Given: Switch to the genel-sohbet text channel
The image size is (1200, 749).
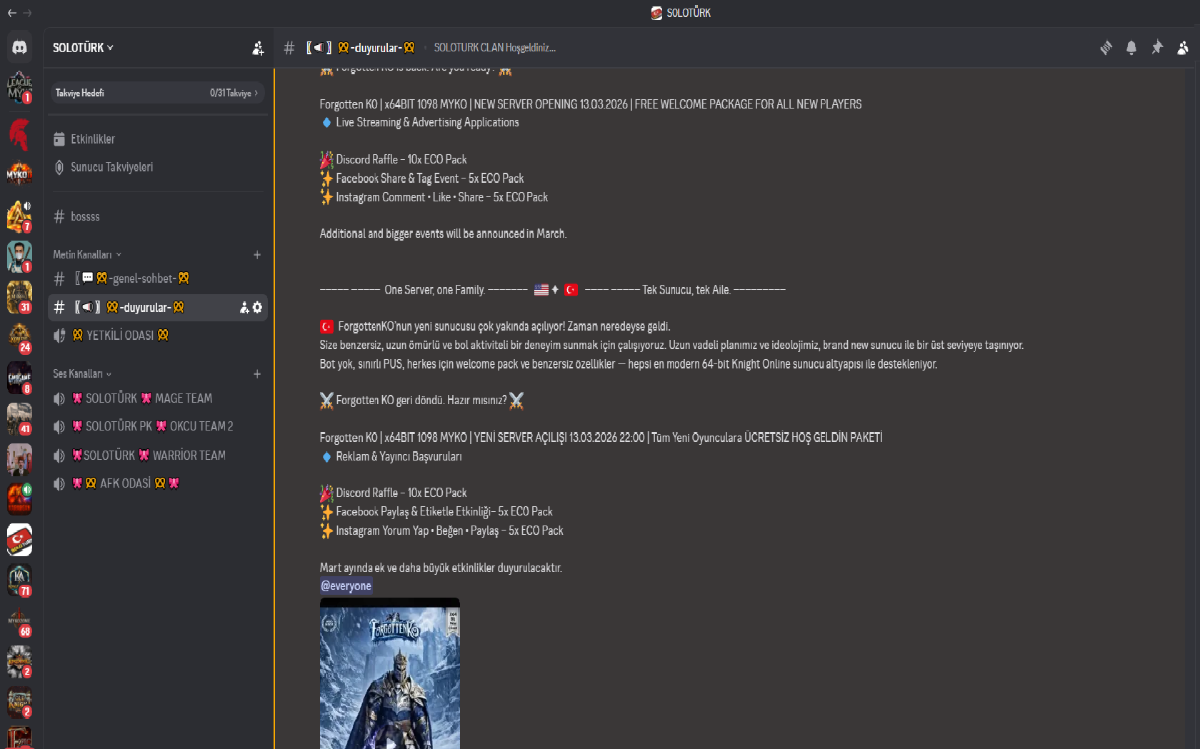Looking at the screenshot, I should coord(135,278).
